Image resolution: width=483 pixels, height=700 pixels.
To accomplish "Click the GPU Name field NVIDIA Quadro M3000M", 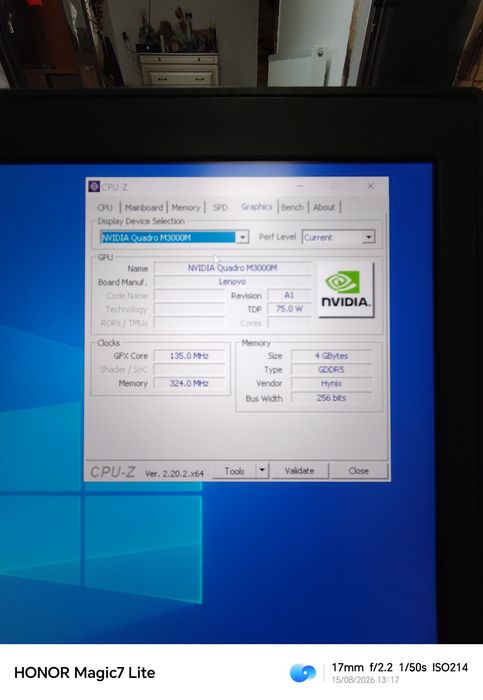I will pos(233,268).
